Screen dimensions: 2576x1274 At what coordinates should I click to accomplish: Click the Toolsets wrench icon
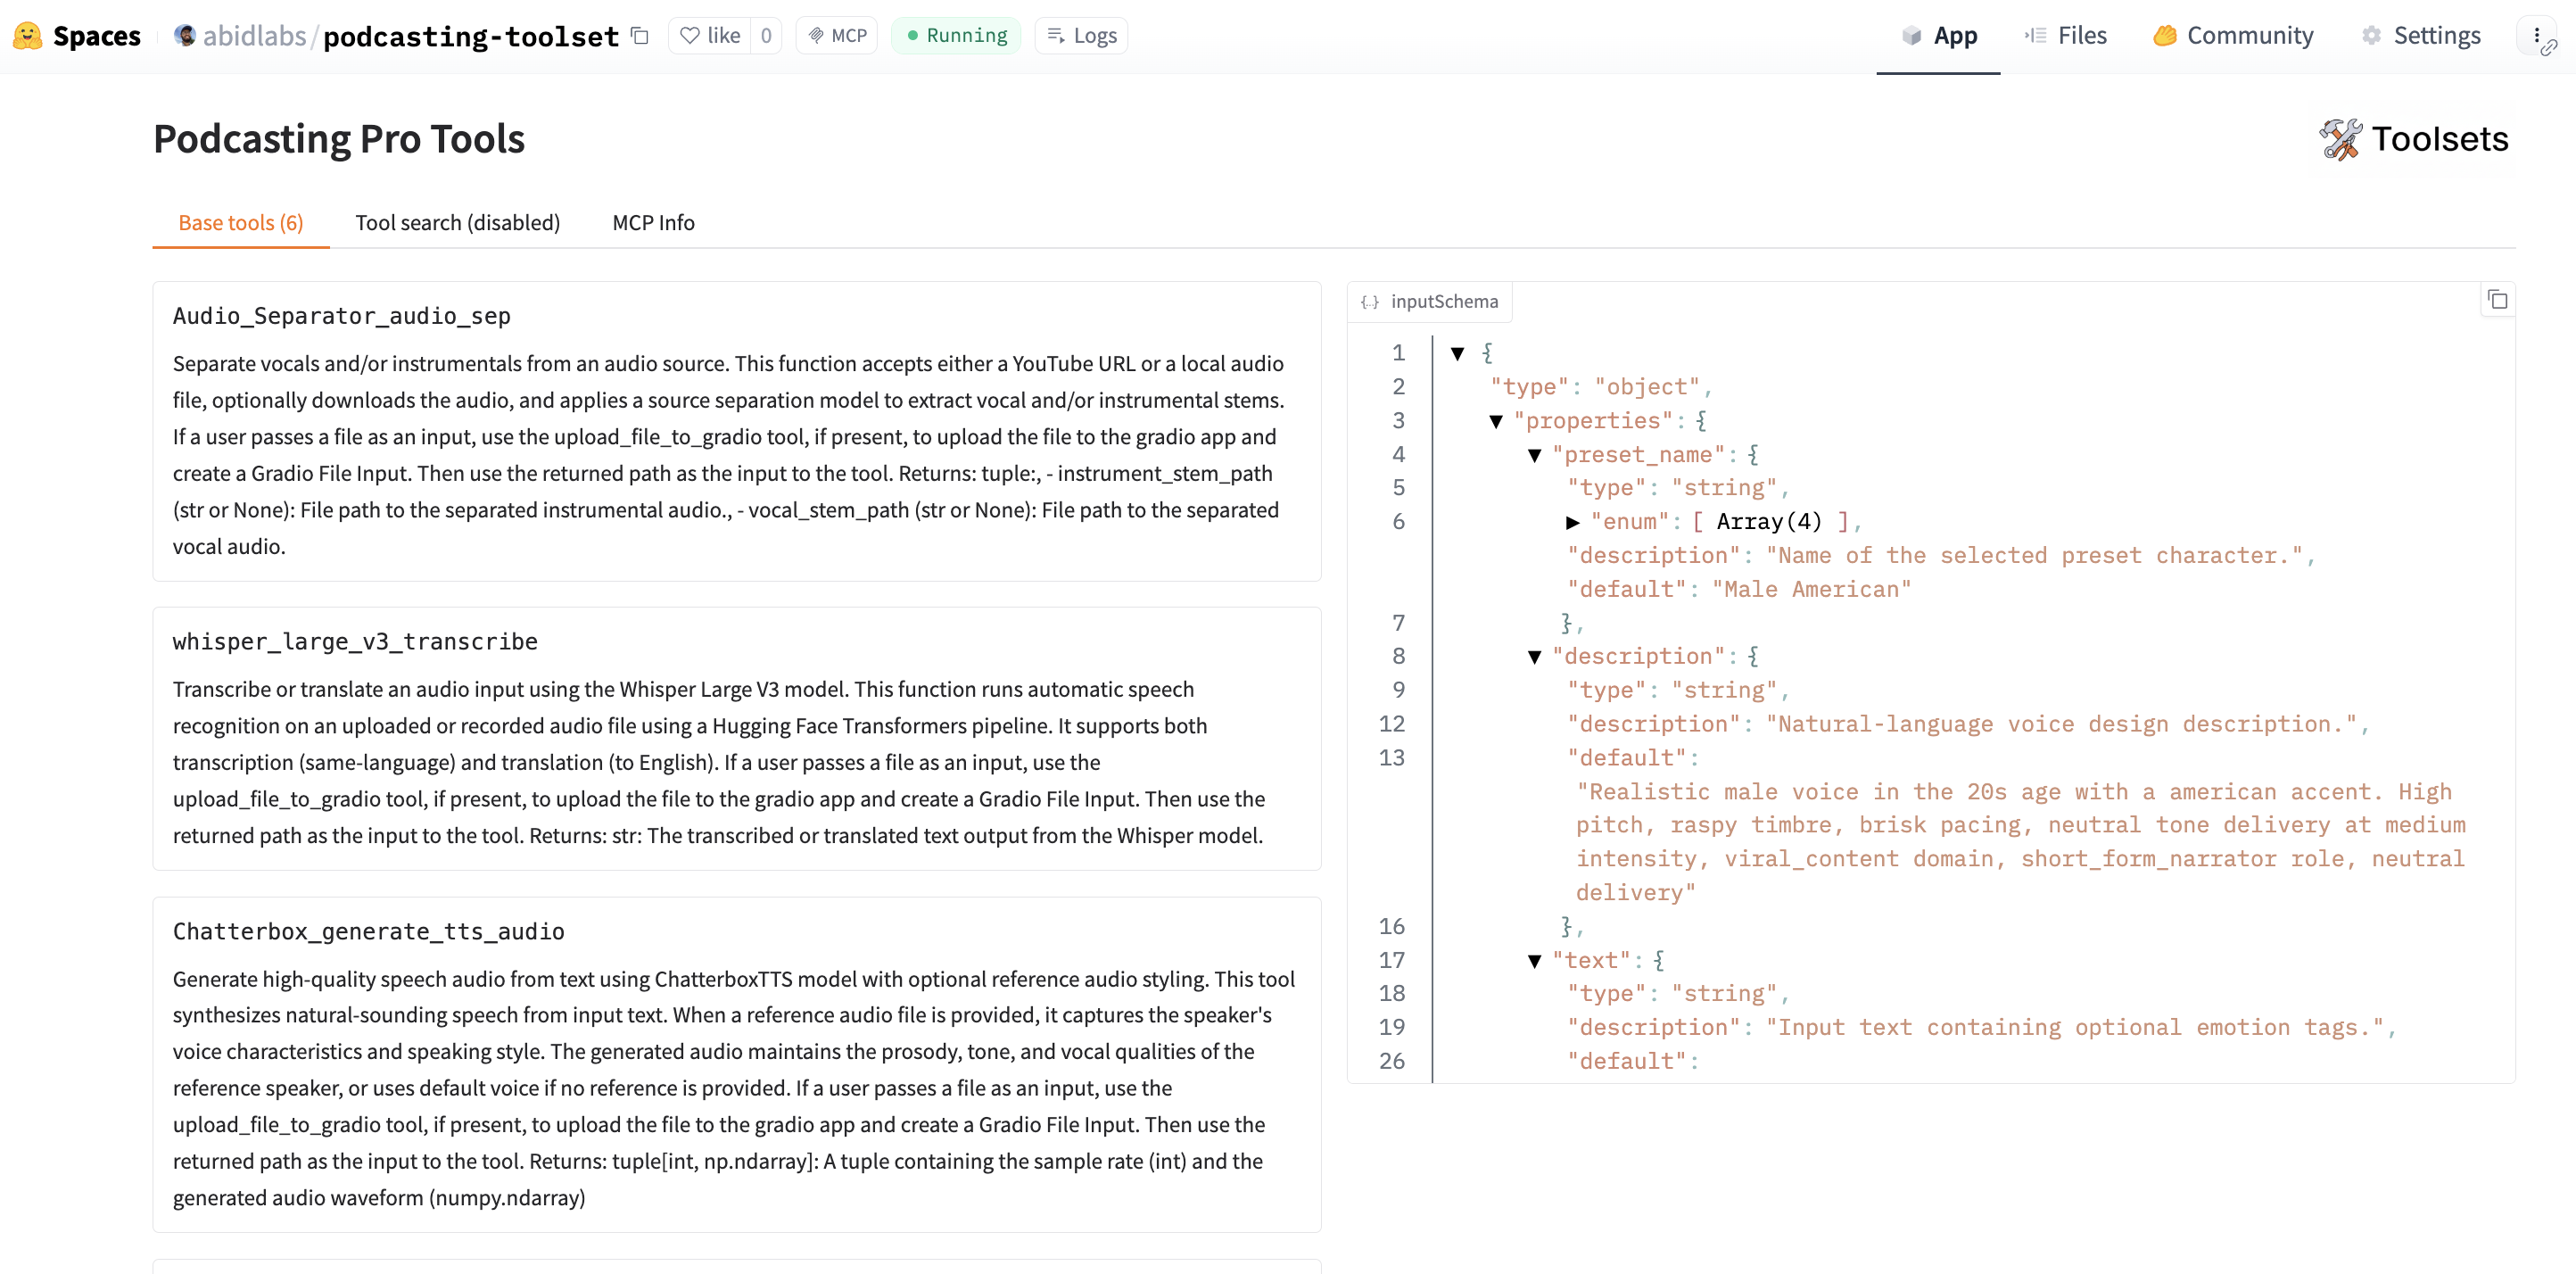(x=2340, y=139)
